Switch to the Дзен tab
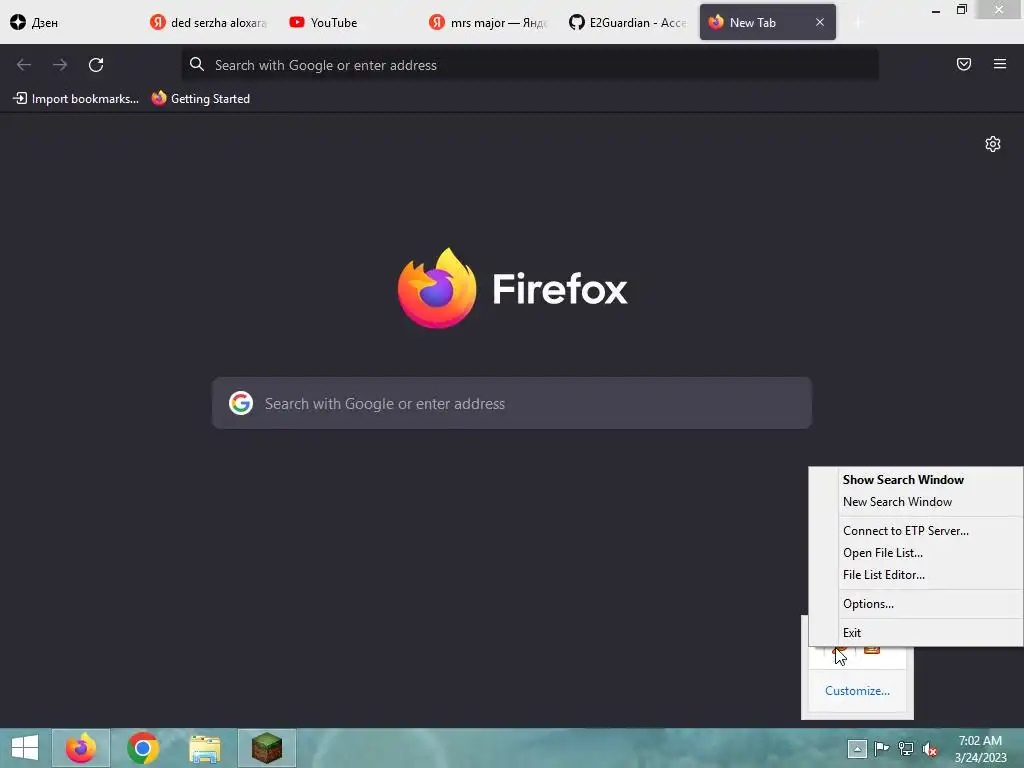1024x768 pixels. [x=69, y=22]
